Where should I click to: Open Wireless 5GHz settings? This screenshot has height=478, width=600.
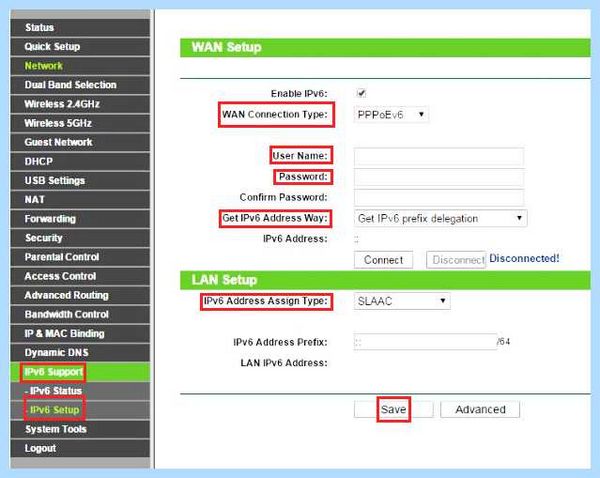(80, 123)
